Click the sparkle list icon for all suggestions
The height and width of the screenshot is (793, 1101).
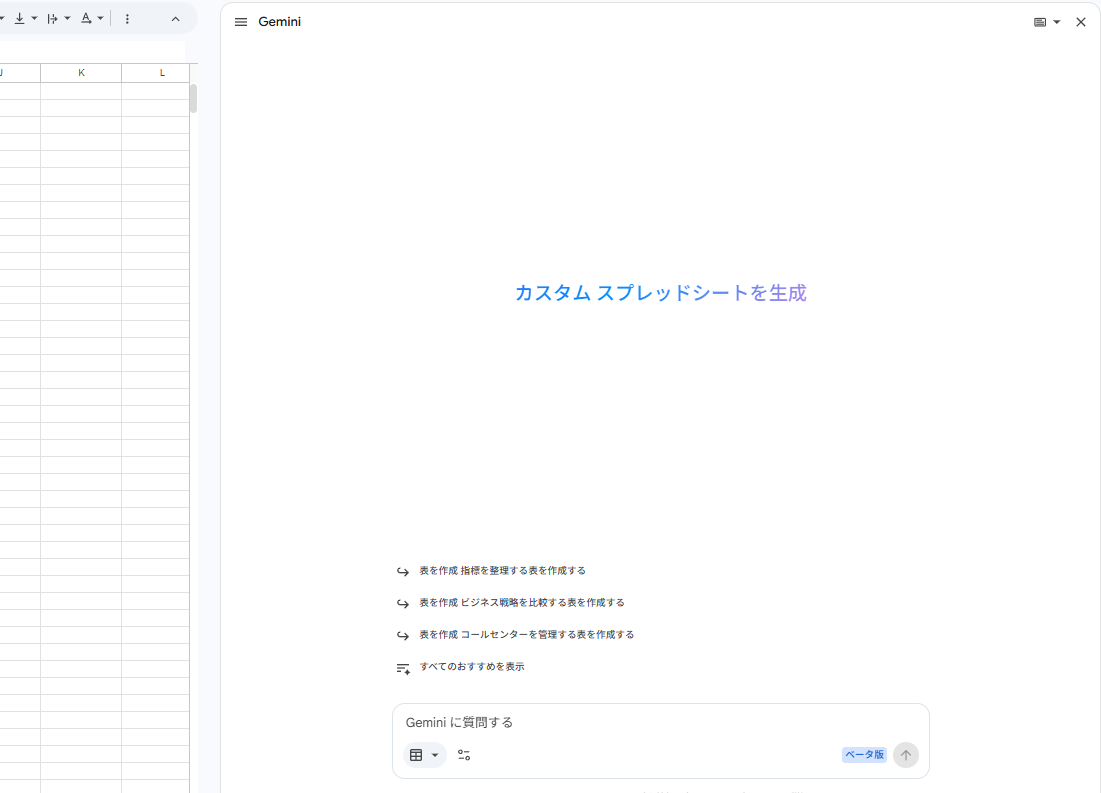[403, 669]
